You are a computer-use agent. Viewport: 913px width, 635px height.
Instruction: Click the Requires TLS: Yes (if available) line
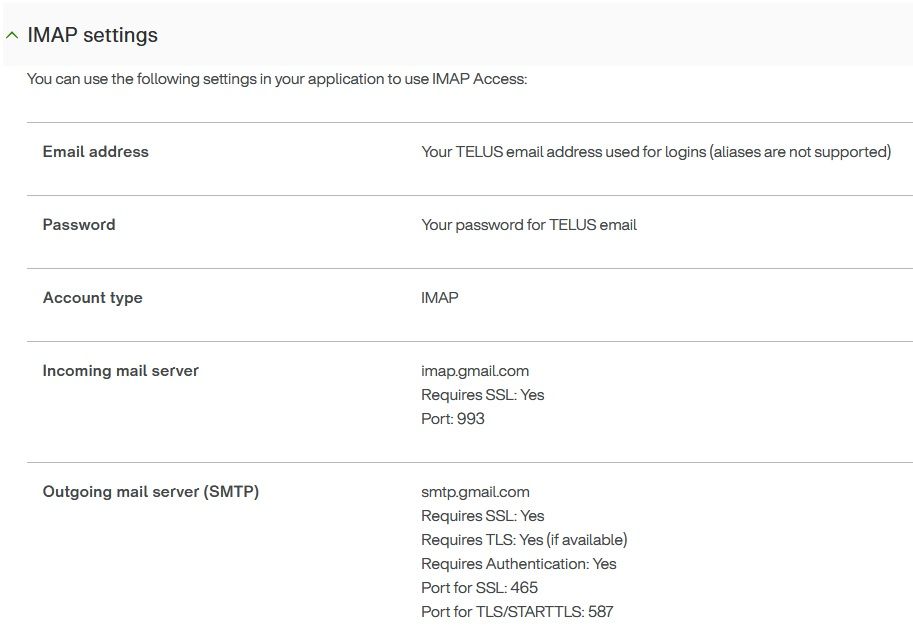pos(524,540)
